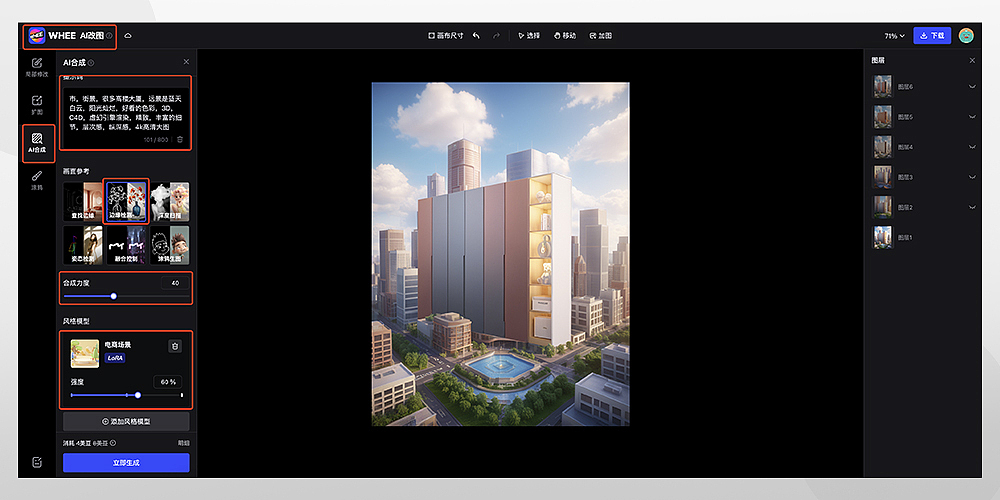Expand the 图层5 chevron
Viewport: 1000px width, 500px height.
972,117
